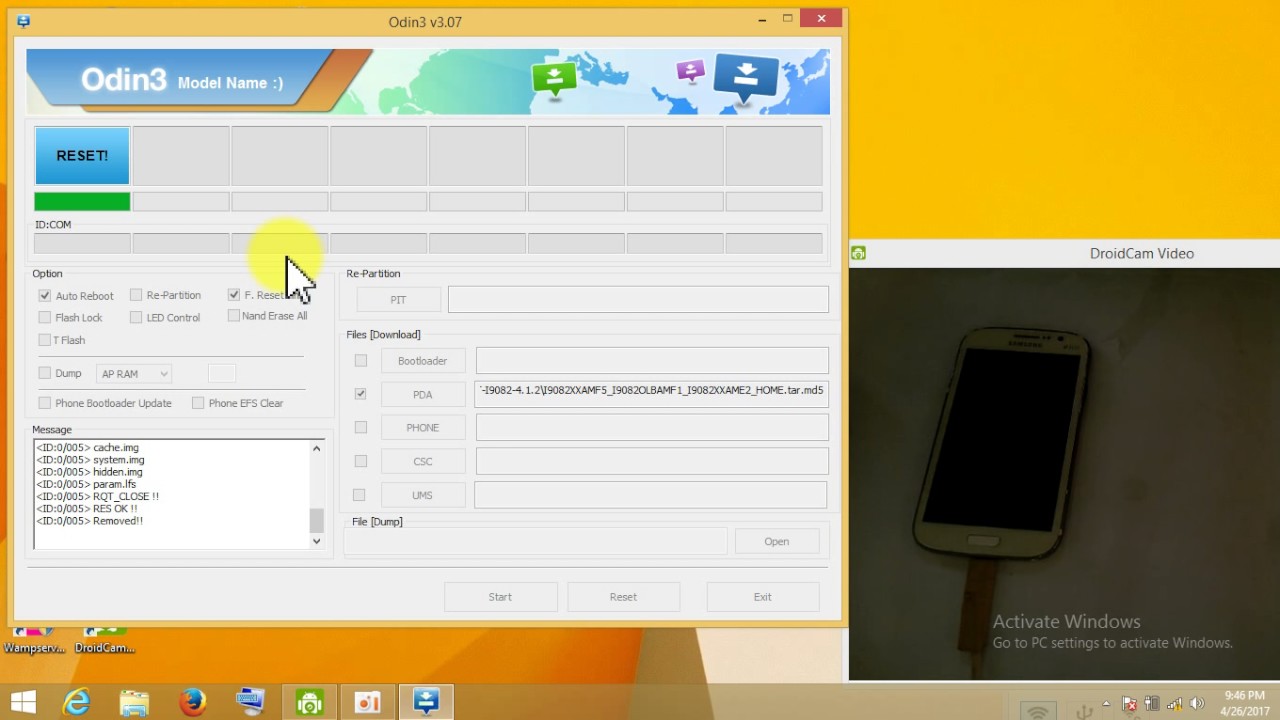
Task: Open volume speaker tray icon
Action: pyautogui.click(x=1195, y=704)
